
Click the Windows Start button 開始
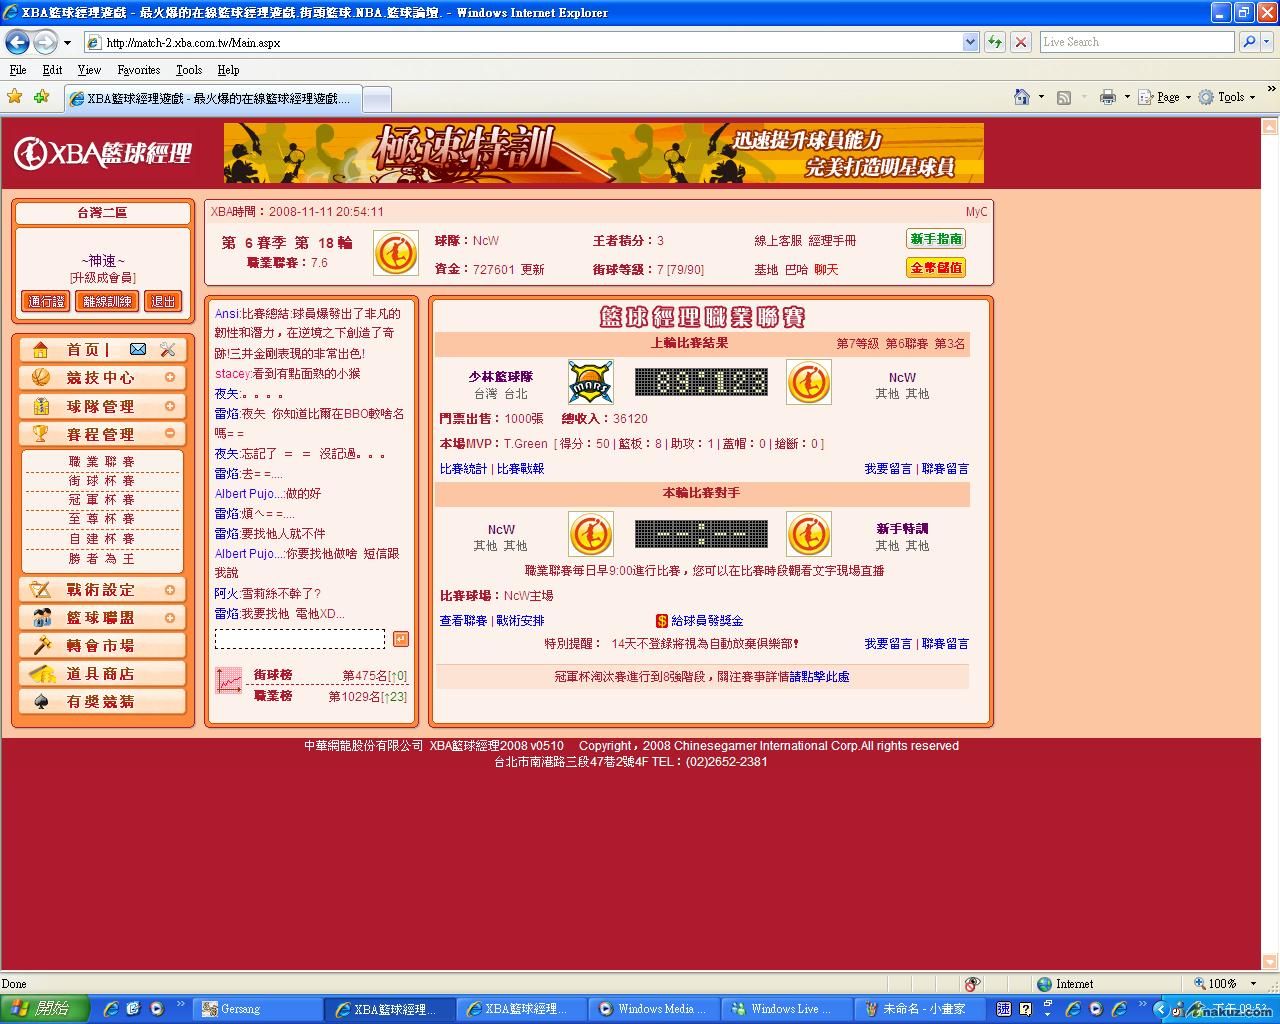point(44,1009)
